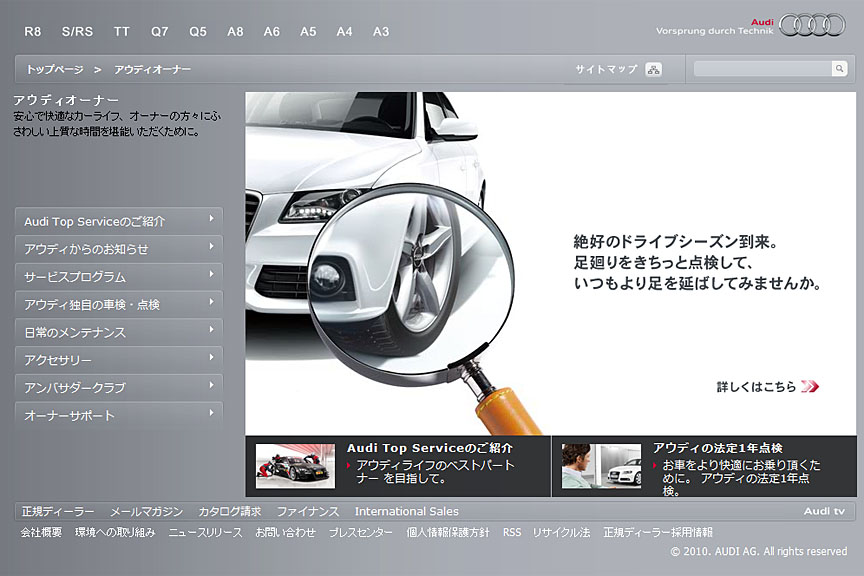The image size is (864, 576).
Task: Expand Audi Top Serviceのご紹介 arrow
Action: [211, 219]
